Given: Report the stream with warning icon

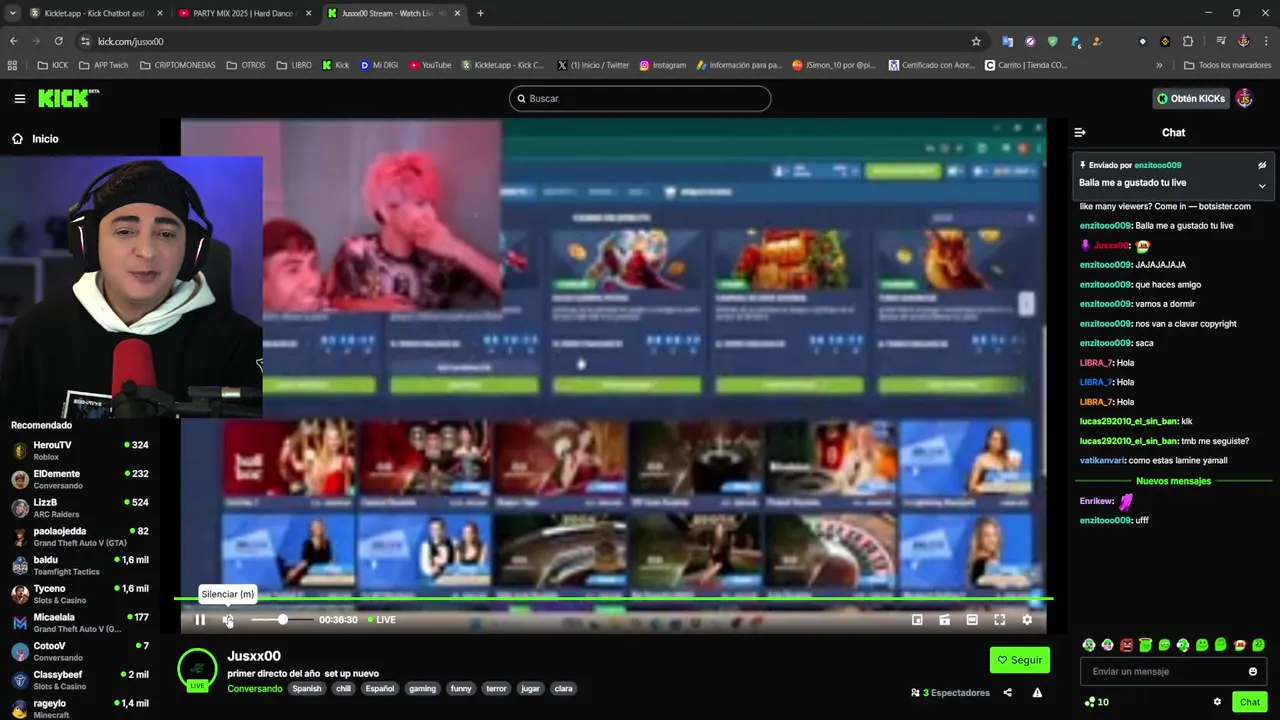Looking at the screenshot, I should [x=1037, y=692].
